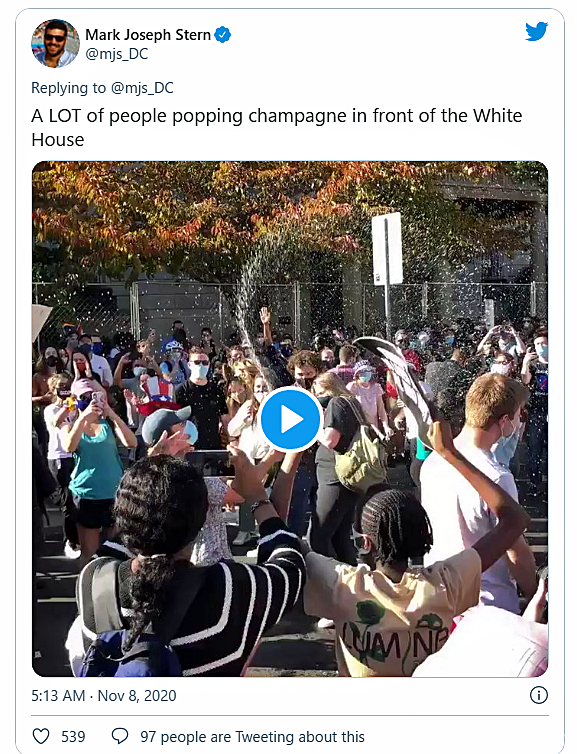Viewport: 577px width, 754px height.
Task: Click the 539 likes count
Action: pyautogui.click(x=73, y=737)
